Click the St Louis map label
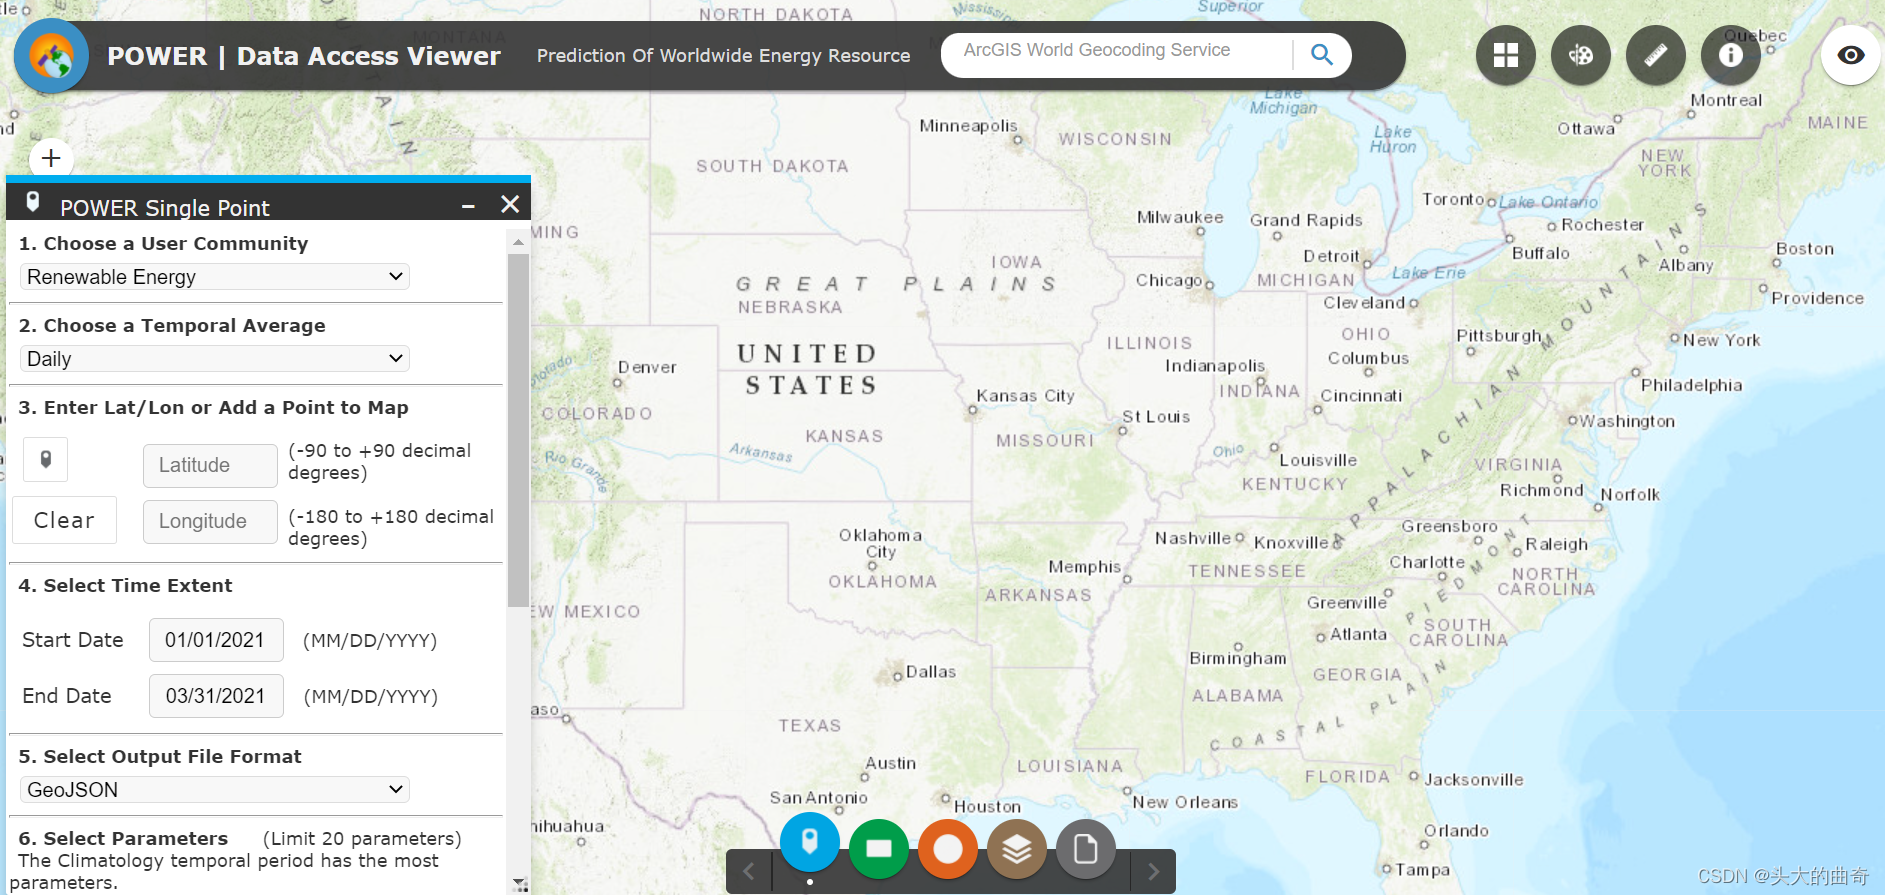Viewport: 1885px width, 895px height. [x=1156, y=417]
